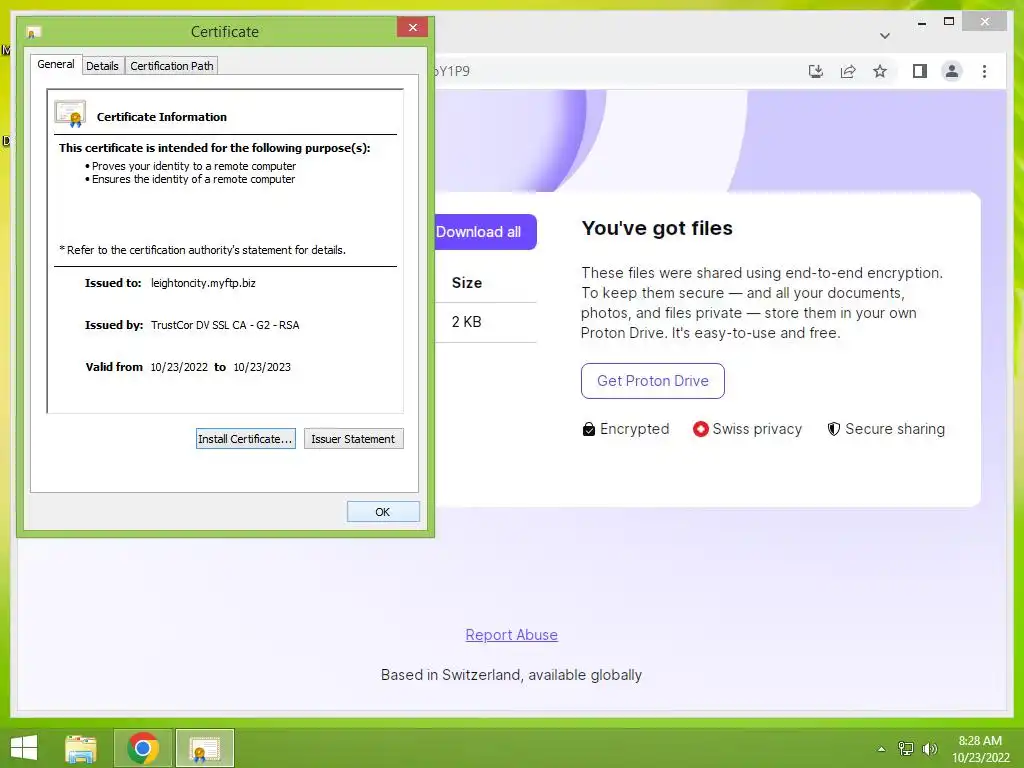Click the Chrome install app icon
1024x768 pixels.
coord(816,71)
